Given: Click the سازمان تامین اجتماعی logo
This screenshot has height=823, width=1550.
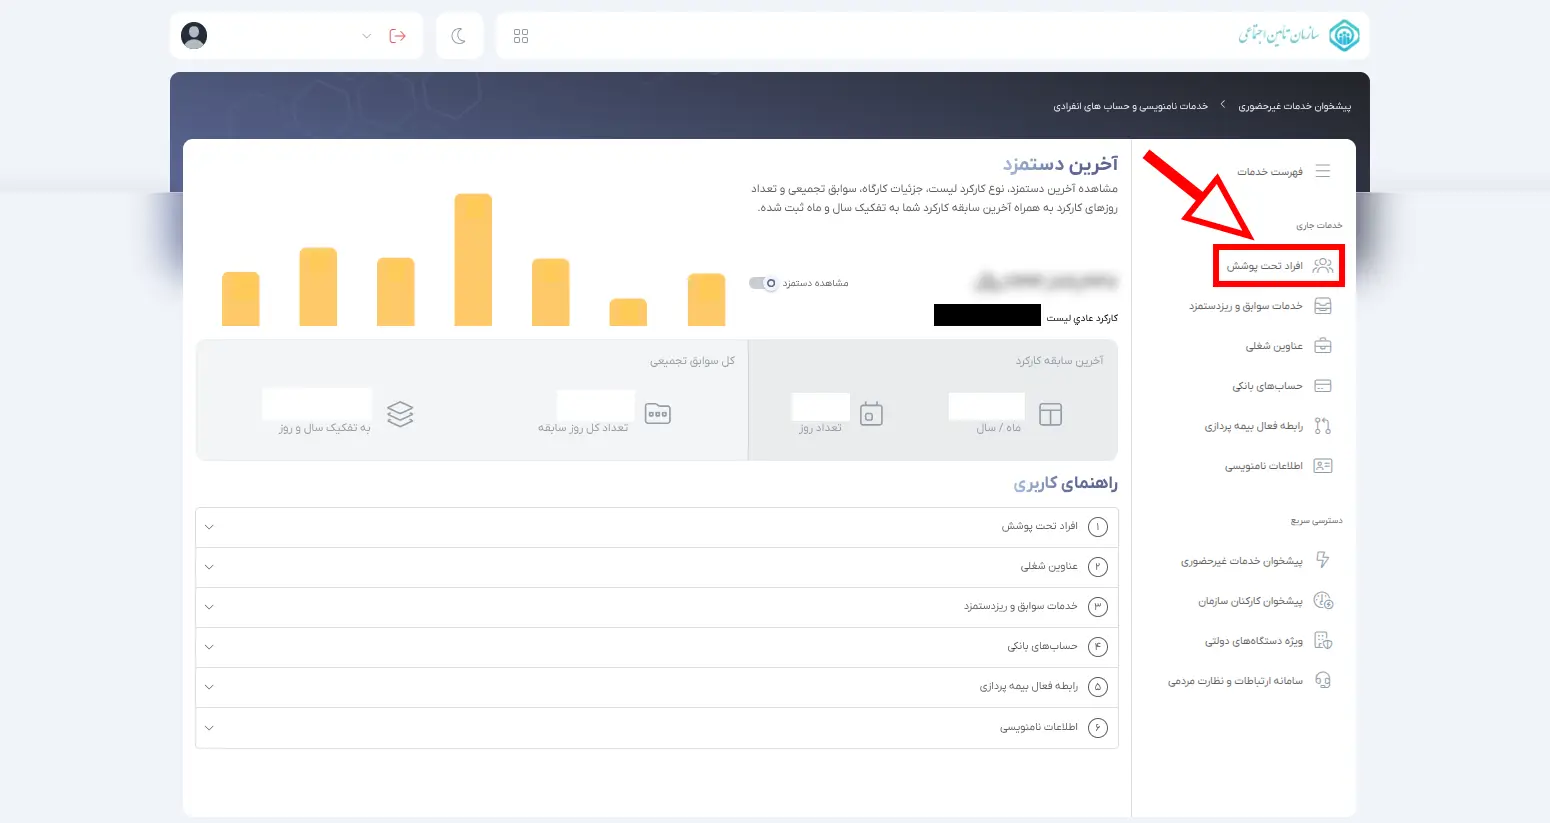Looking at the screenshot, I should [1300, 36].
